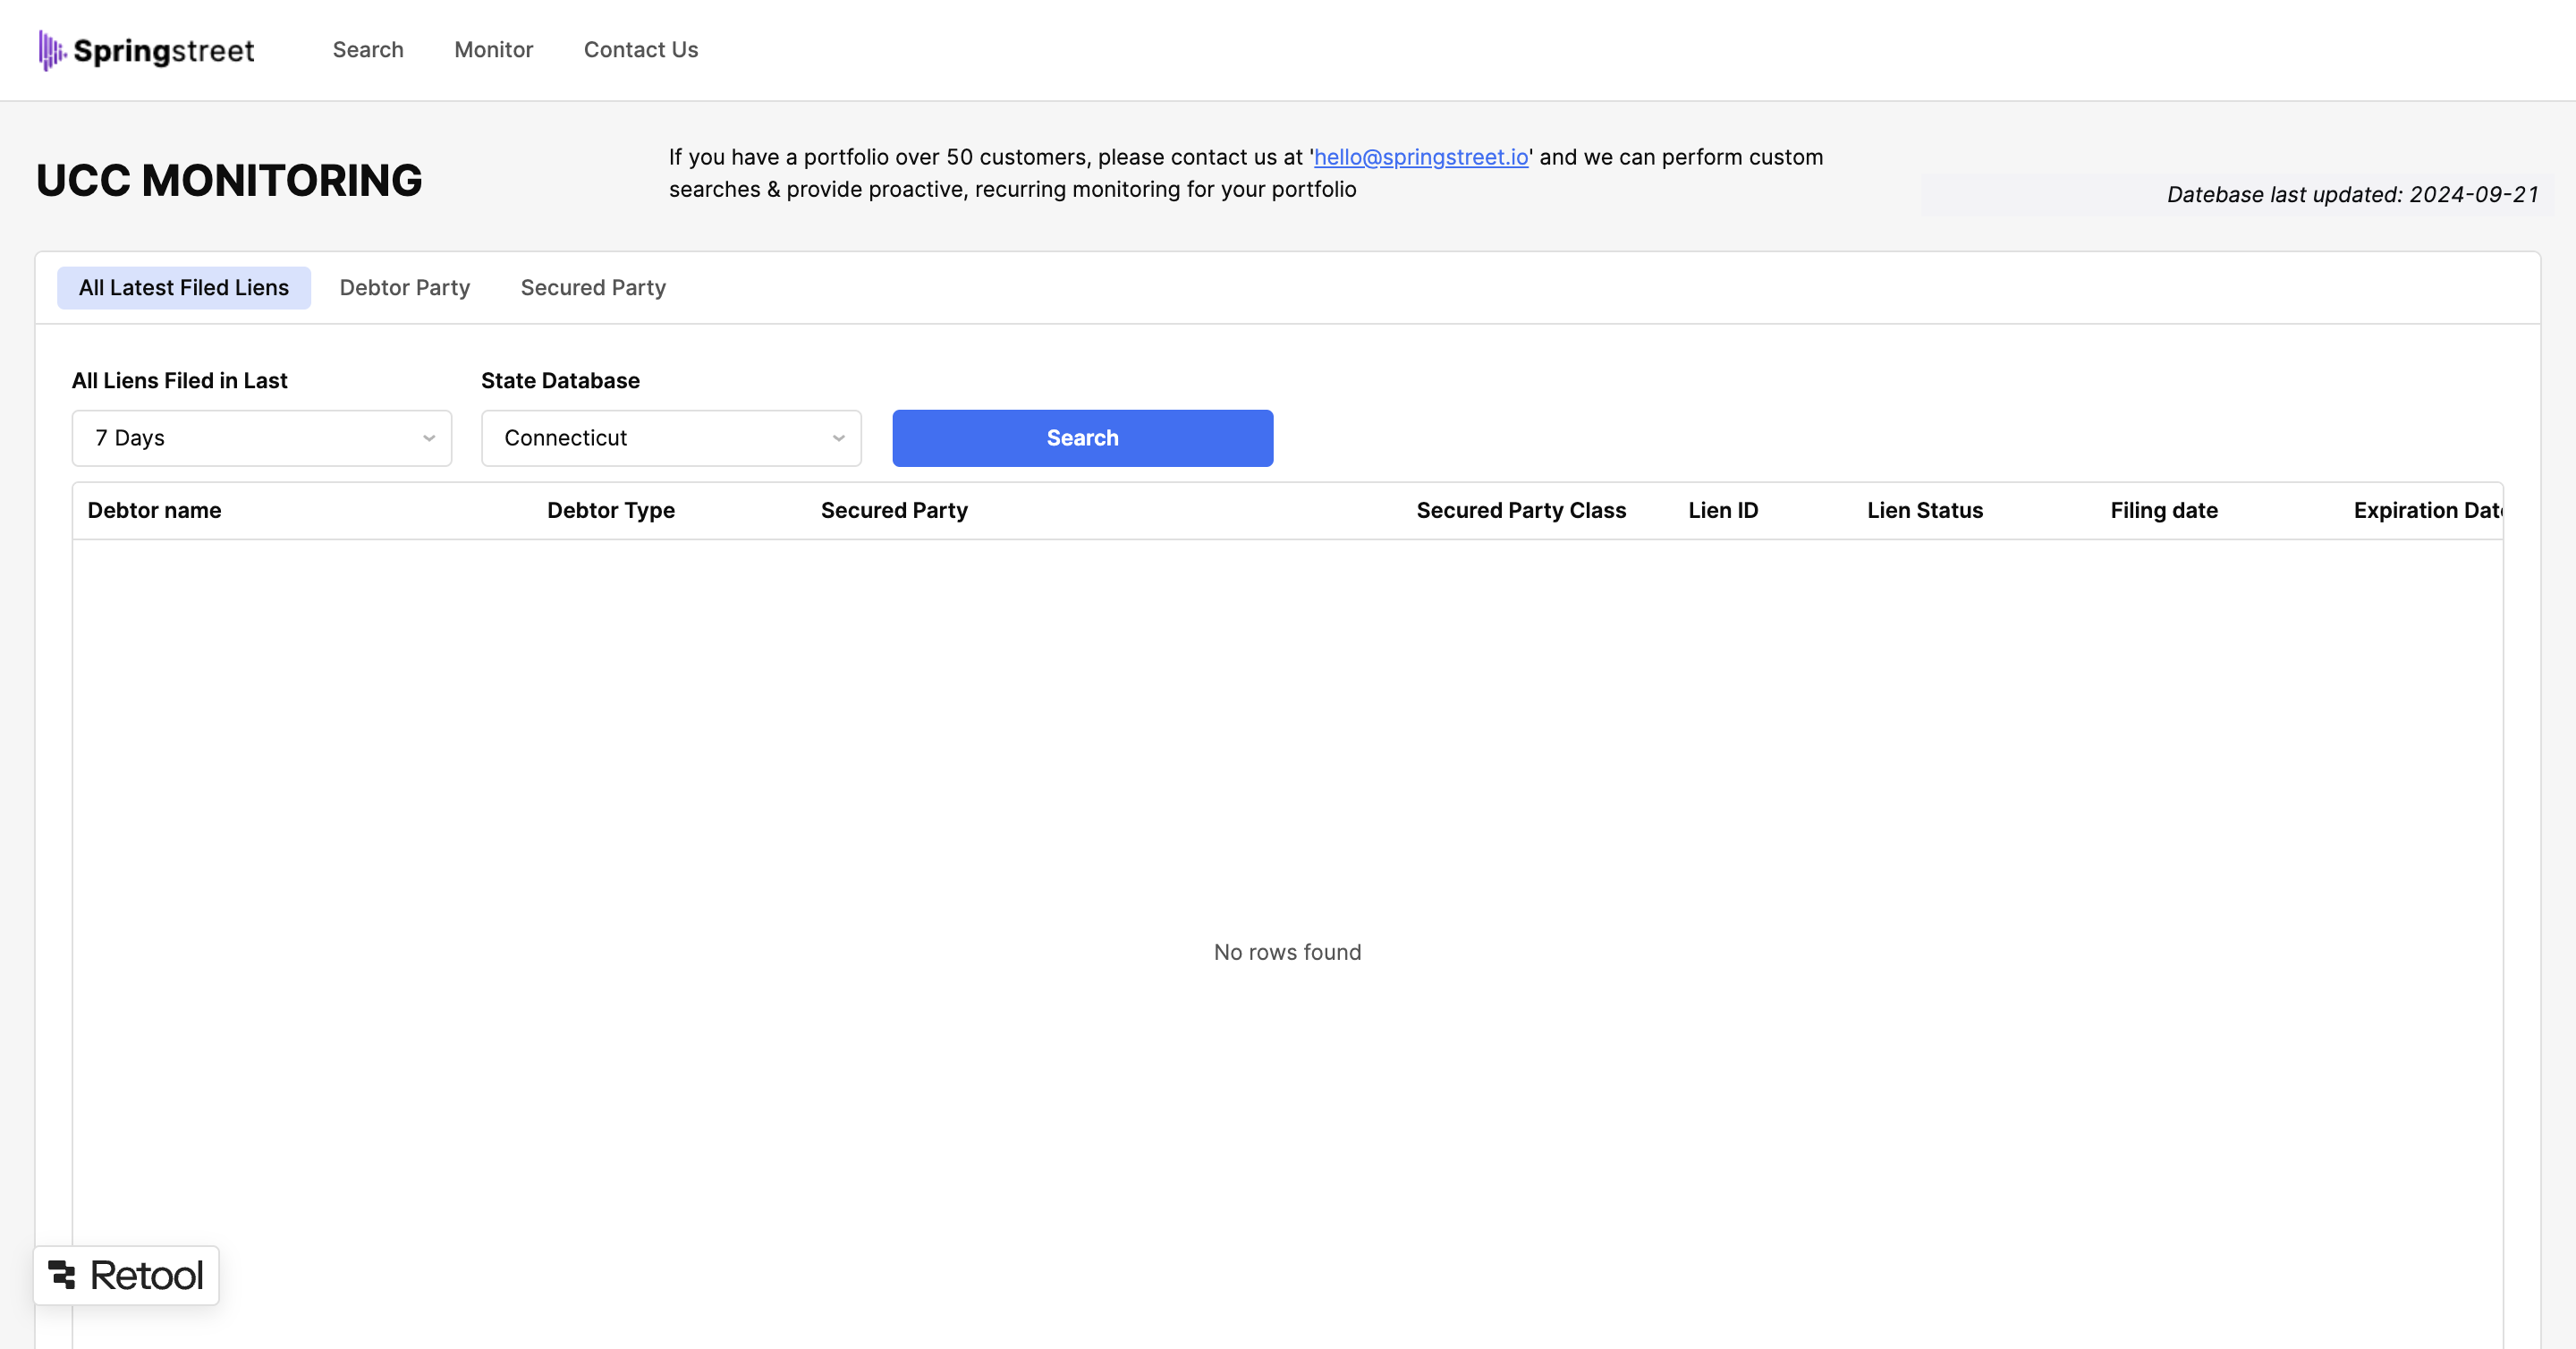Image resolution: width=2576 pixels, height=1349 pixels.
Task: Click the Retool watermark icon
Action: (63, 1274)
